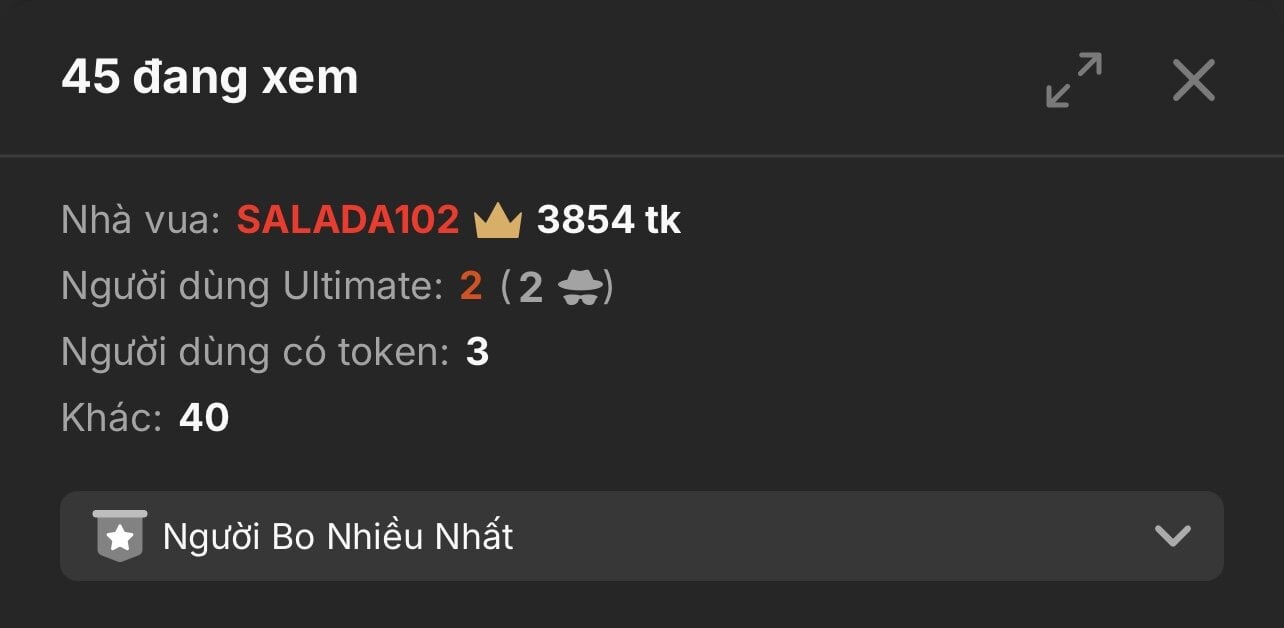Click the dropdown chevron arrow
The width and height of the screenshot is (1284, 628).
(1172, 536)
